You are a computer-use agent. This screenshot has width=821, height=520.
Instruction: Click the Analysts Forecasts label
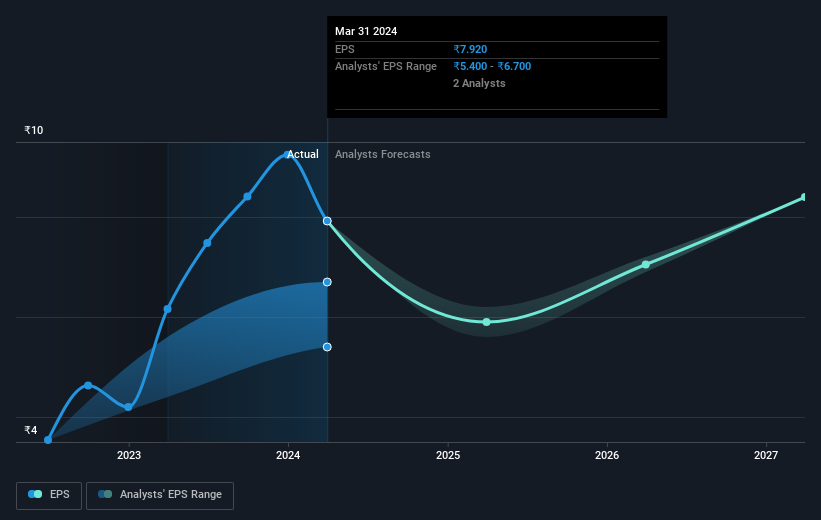[383, 154]
